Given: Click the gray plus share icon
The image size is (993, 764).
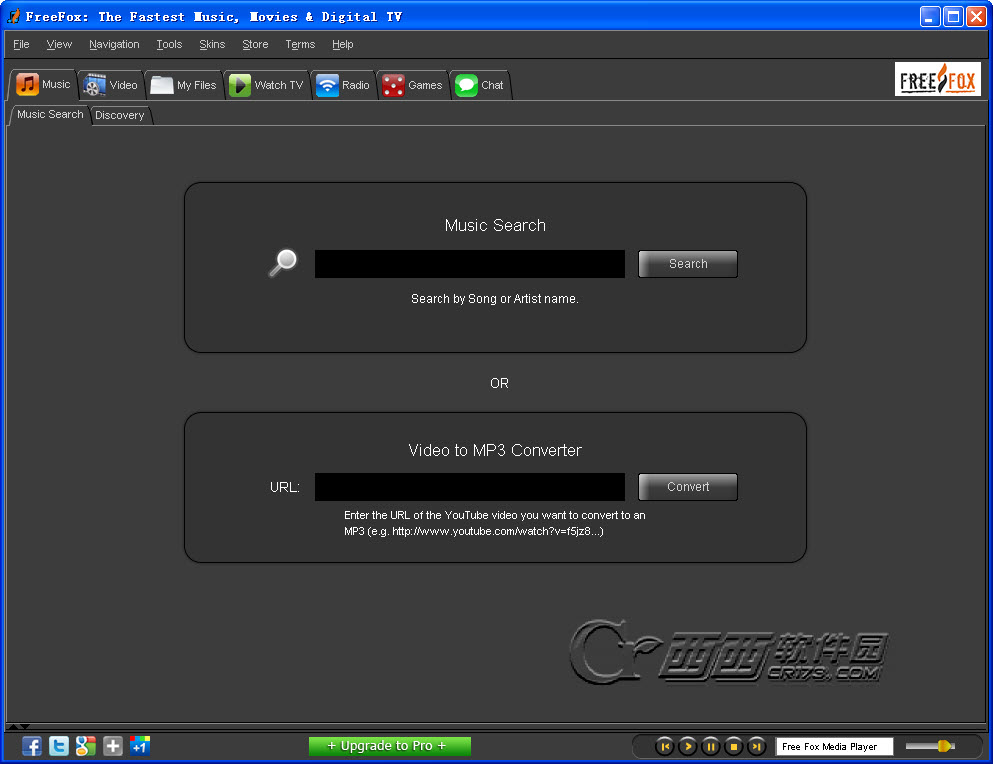Looking at the screenshot, I should point(113,746).
